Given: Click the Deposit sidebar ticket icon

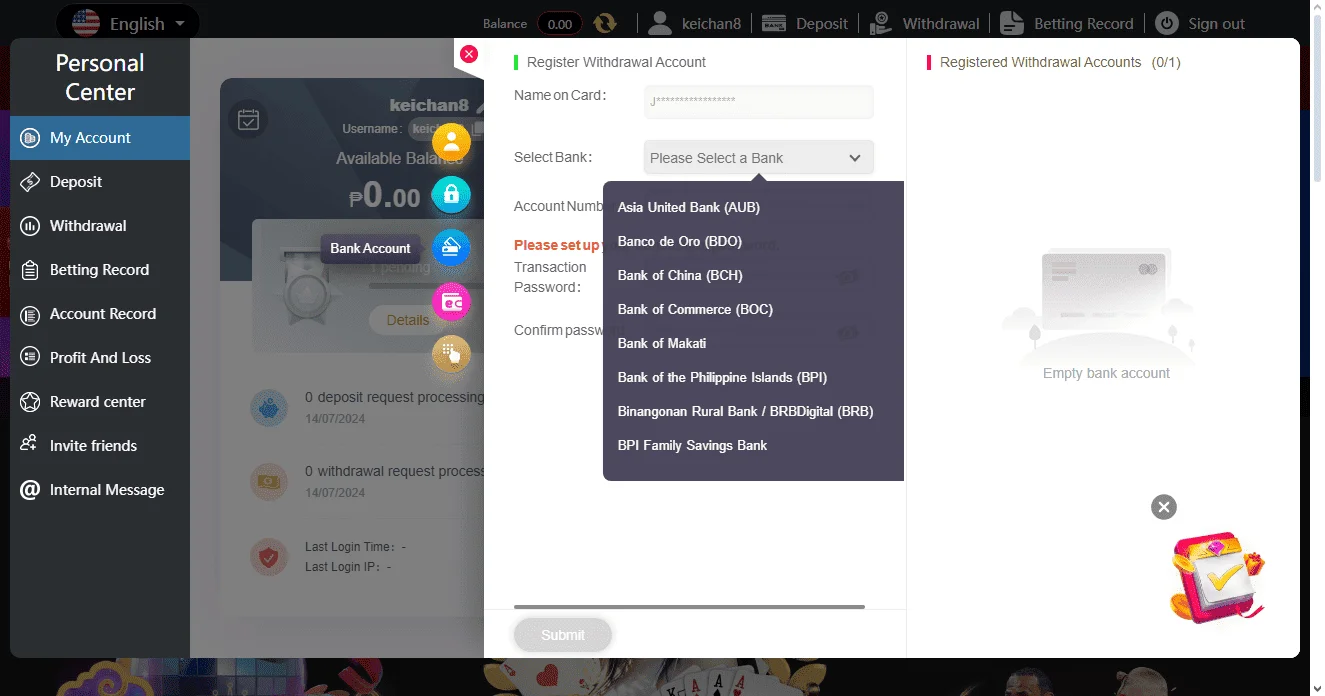Looking at the screenshot, I should (x=31, y=182).
